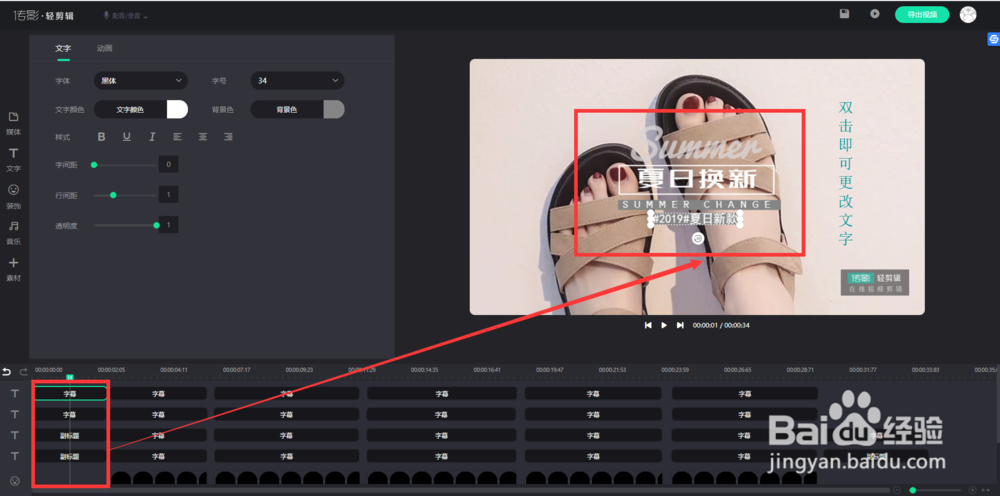The height and width of the screenshot is (496, 1000).
Task: Align text to the left
Action: tap(177, 136)
